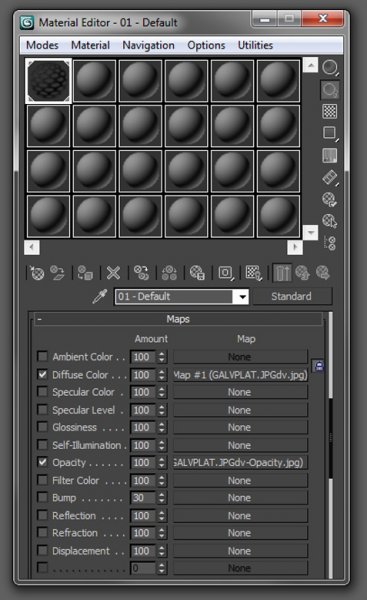Open the Utilities menu

[255, 45]
